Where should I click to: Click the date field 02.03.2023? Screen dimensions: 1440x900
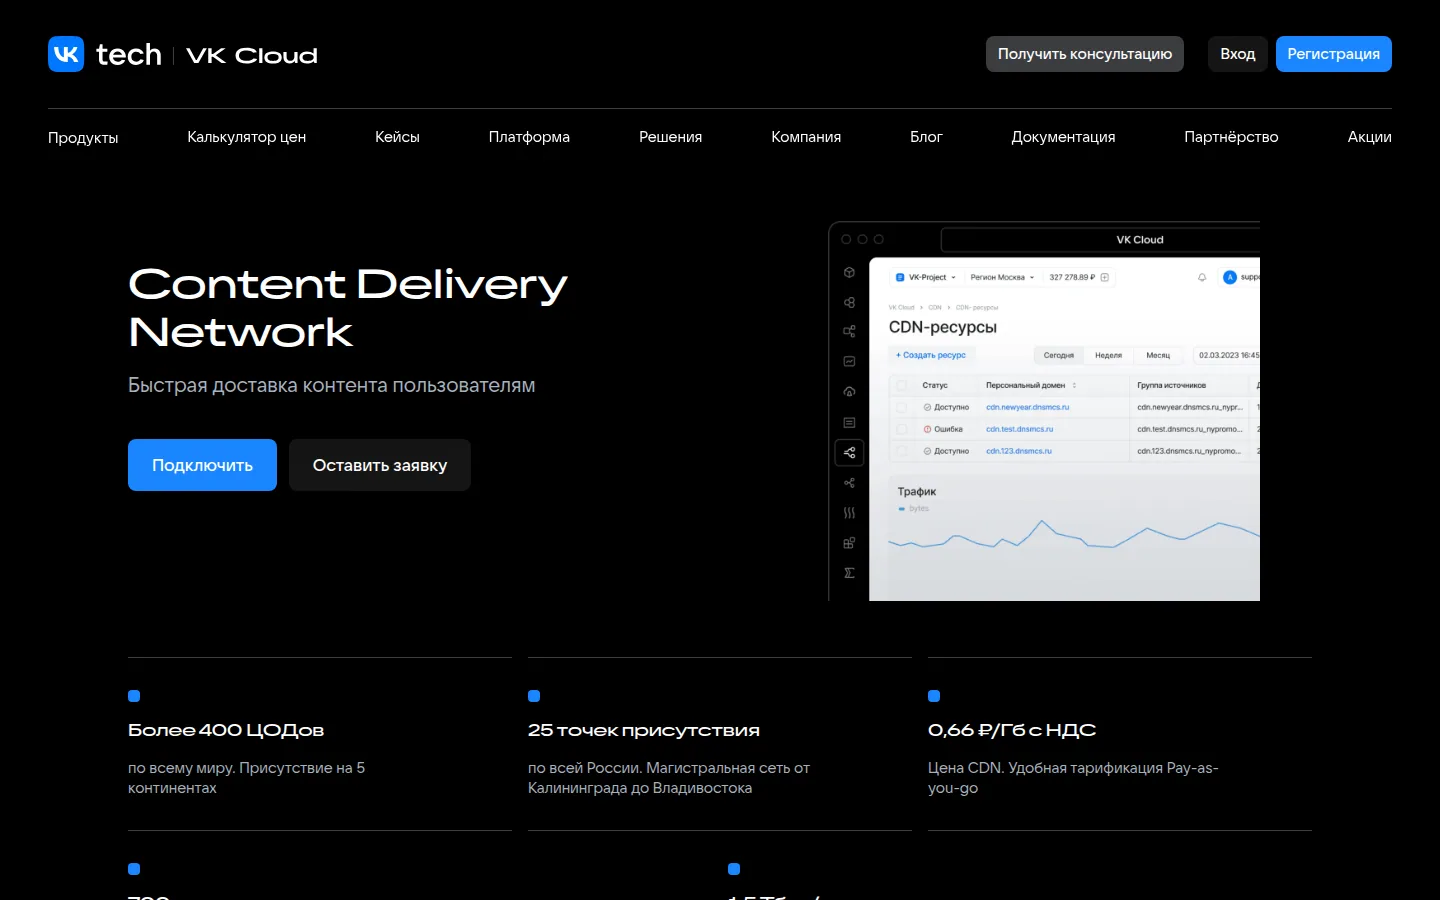(x=1227, y=355)
